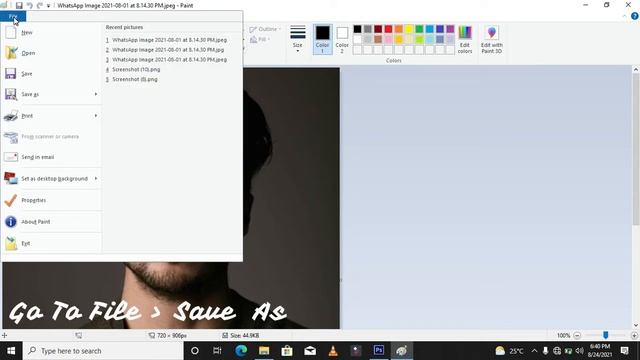This screenshot has height=360, width=640.
Task: Click the Undo arrow in title bar
Action: pyautogui.click(x=30, y=5)
